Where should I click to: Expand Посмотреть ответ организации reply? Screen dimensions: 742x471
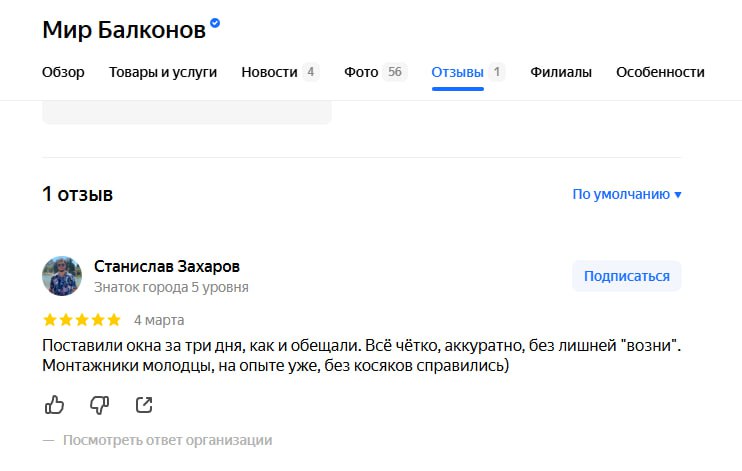[168, 440]
